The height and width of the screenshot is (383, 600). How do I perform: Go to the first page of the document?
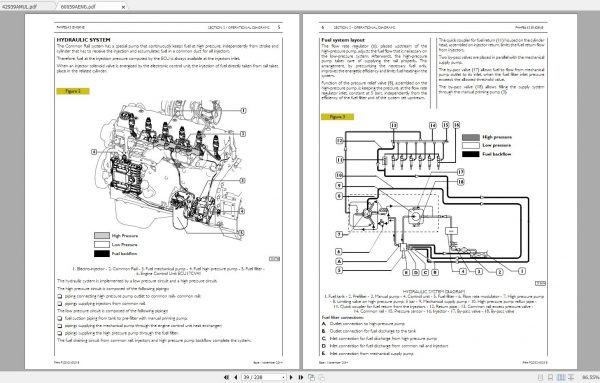pos(226,377)
